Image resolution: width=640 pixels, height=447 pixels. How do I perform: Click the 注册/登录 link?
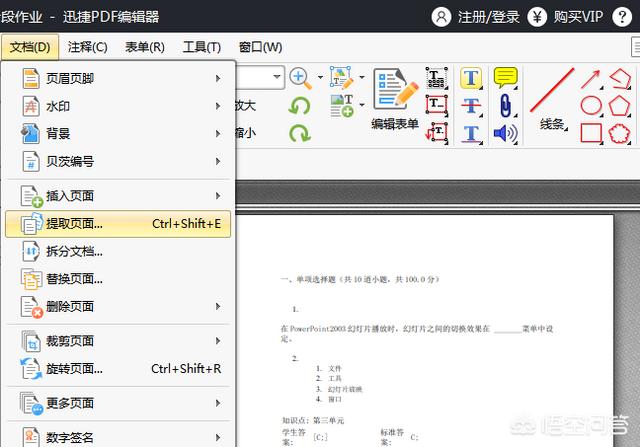(489, 17)
